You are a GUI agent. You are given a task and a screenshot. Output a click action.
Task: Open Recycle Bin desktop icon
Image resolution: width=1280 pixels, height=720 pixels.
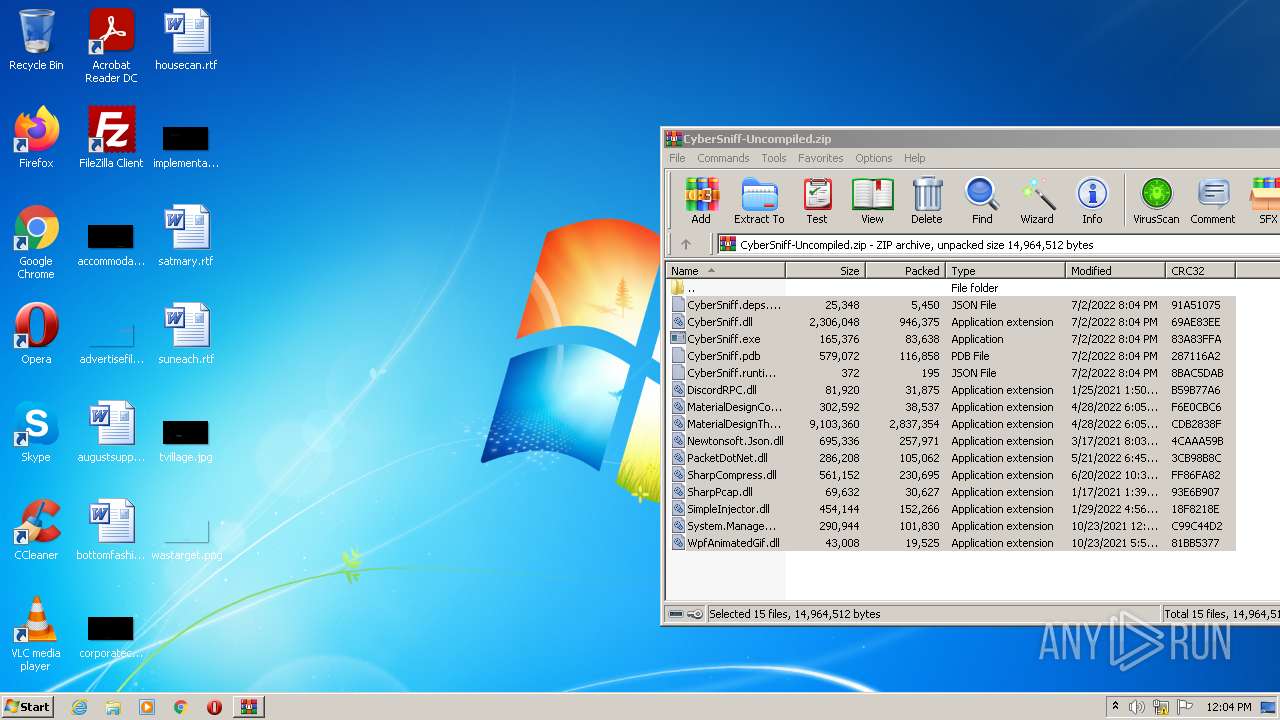[x=36, y=40]
